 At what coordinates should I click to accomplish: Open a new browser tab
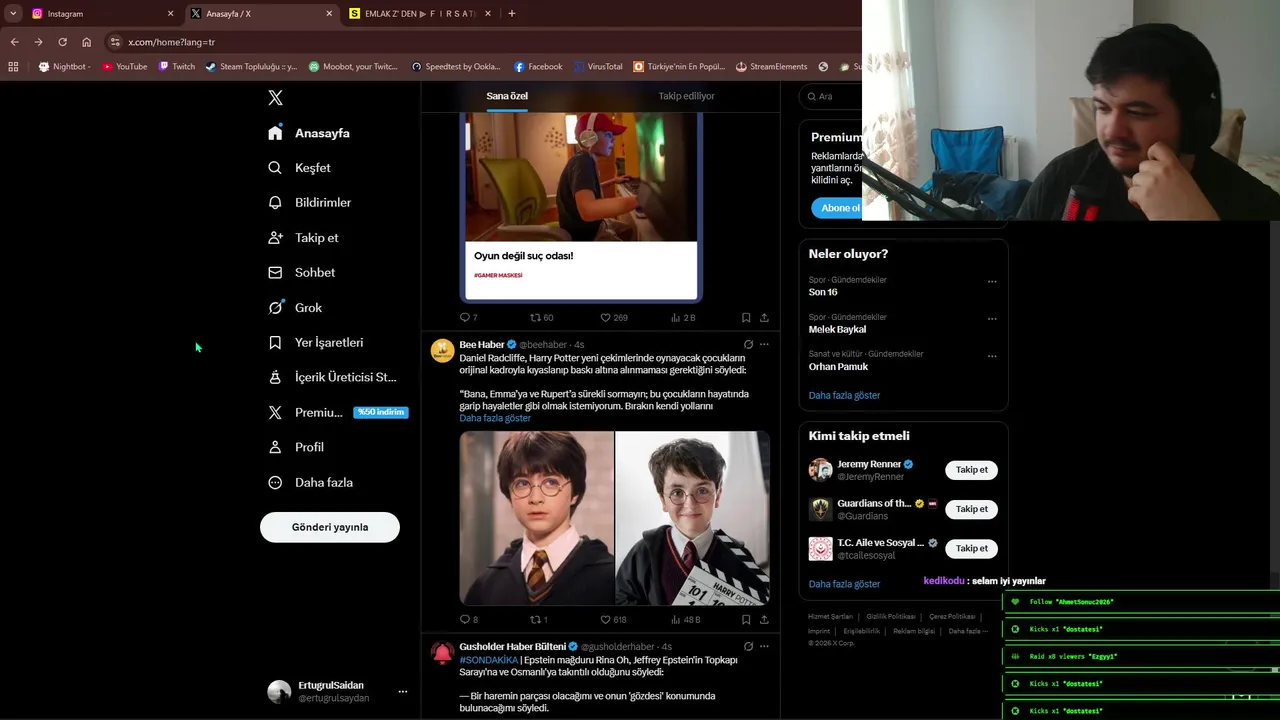point(511,14)
